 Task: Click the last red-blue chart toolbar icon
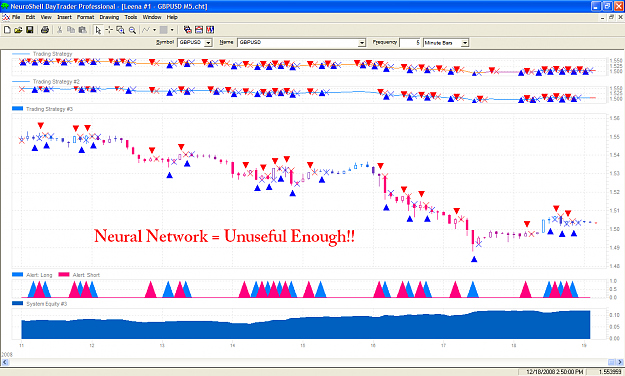pyautogui.click(x=210, y=30)
